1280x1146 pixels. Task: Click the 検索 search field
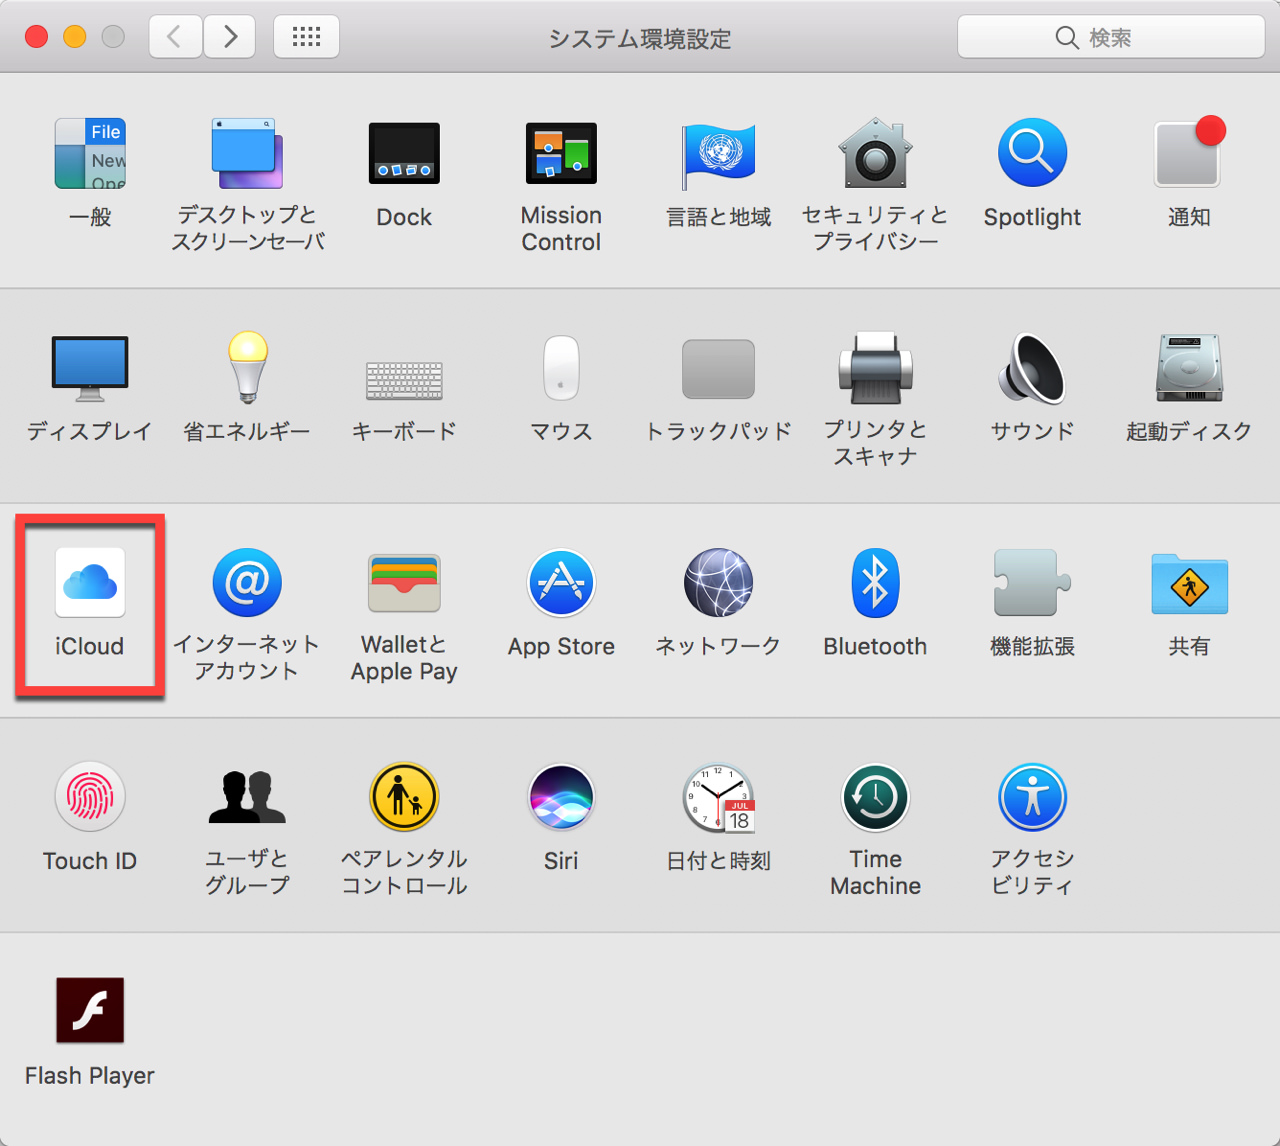[1111, 37]
